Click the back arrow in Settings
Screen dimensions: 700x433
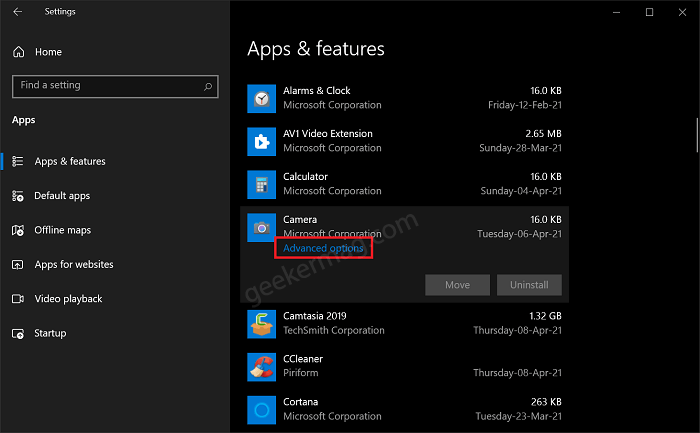[x=17, y=12]
